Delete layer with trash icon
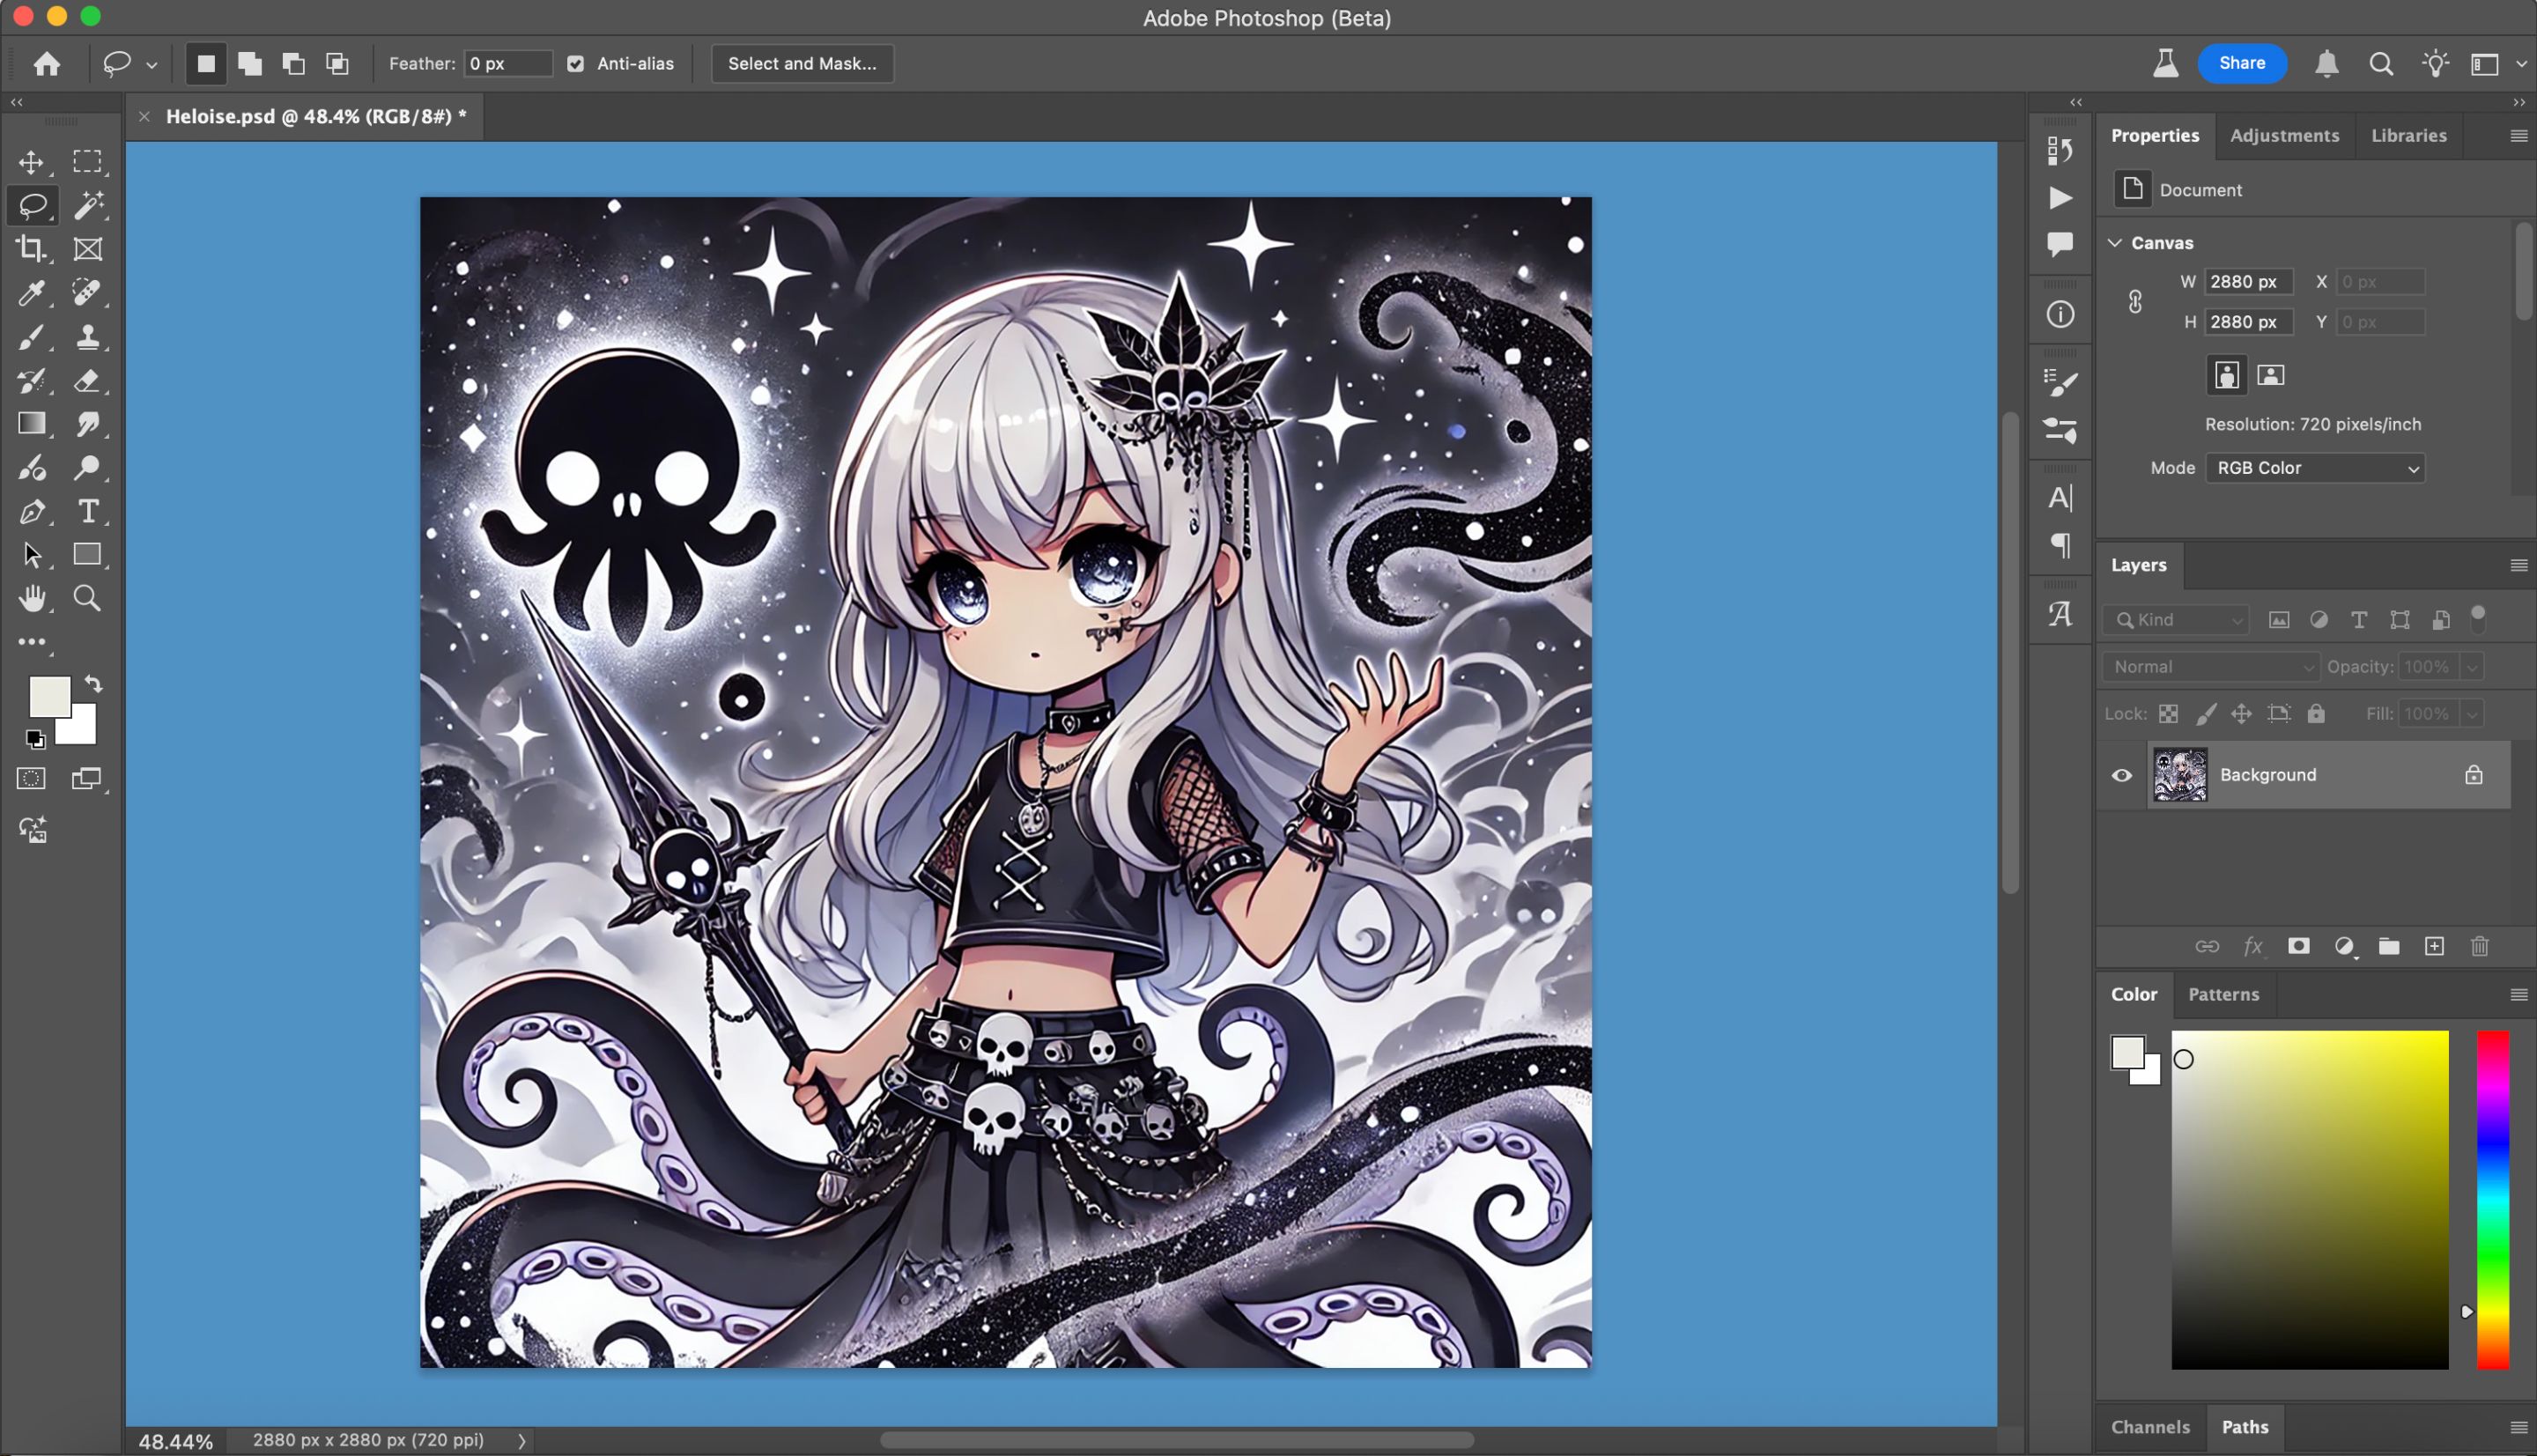This screenshot has width=2537, height=1456. click(x=2479, y=946)
